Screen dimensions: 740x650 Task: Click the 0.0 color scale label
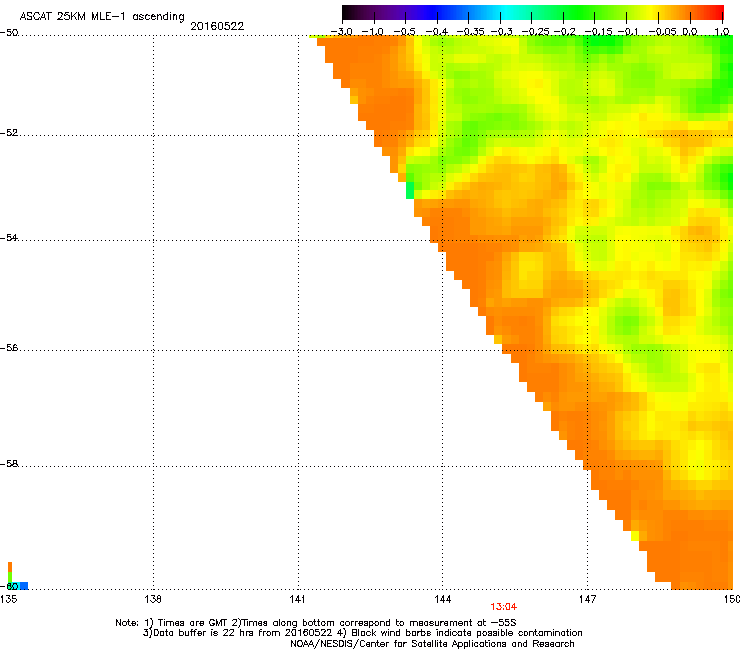690,32
